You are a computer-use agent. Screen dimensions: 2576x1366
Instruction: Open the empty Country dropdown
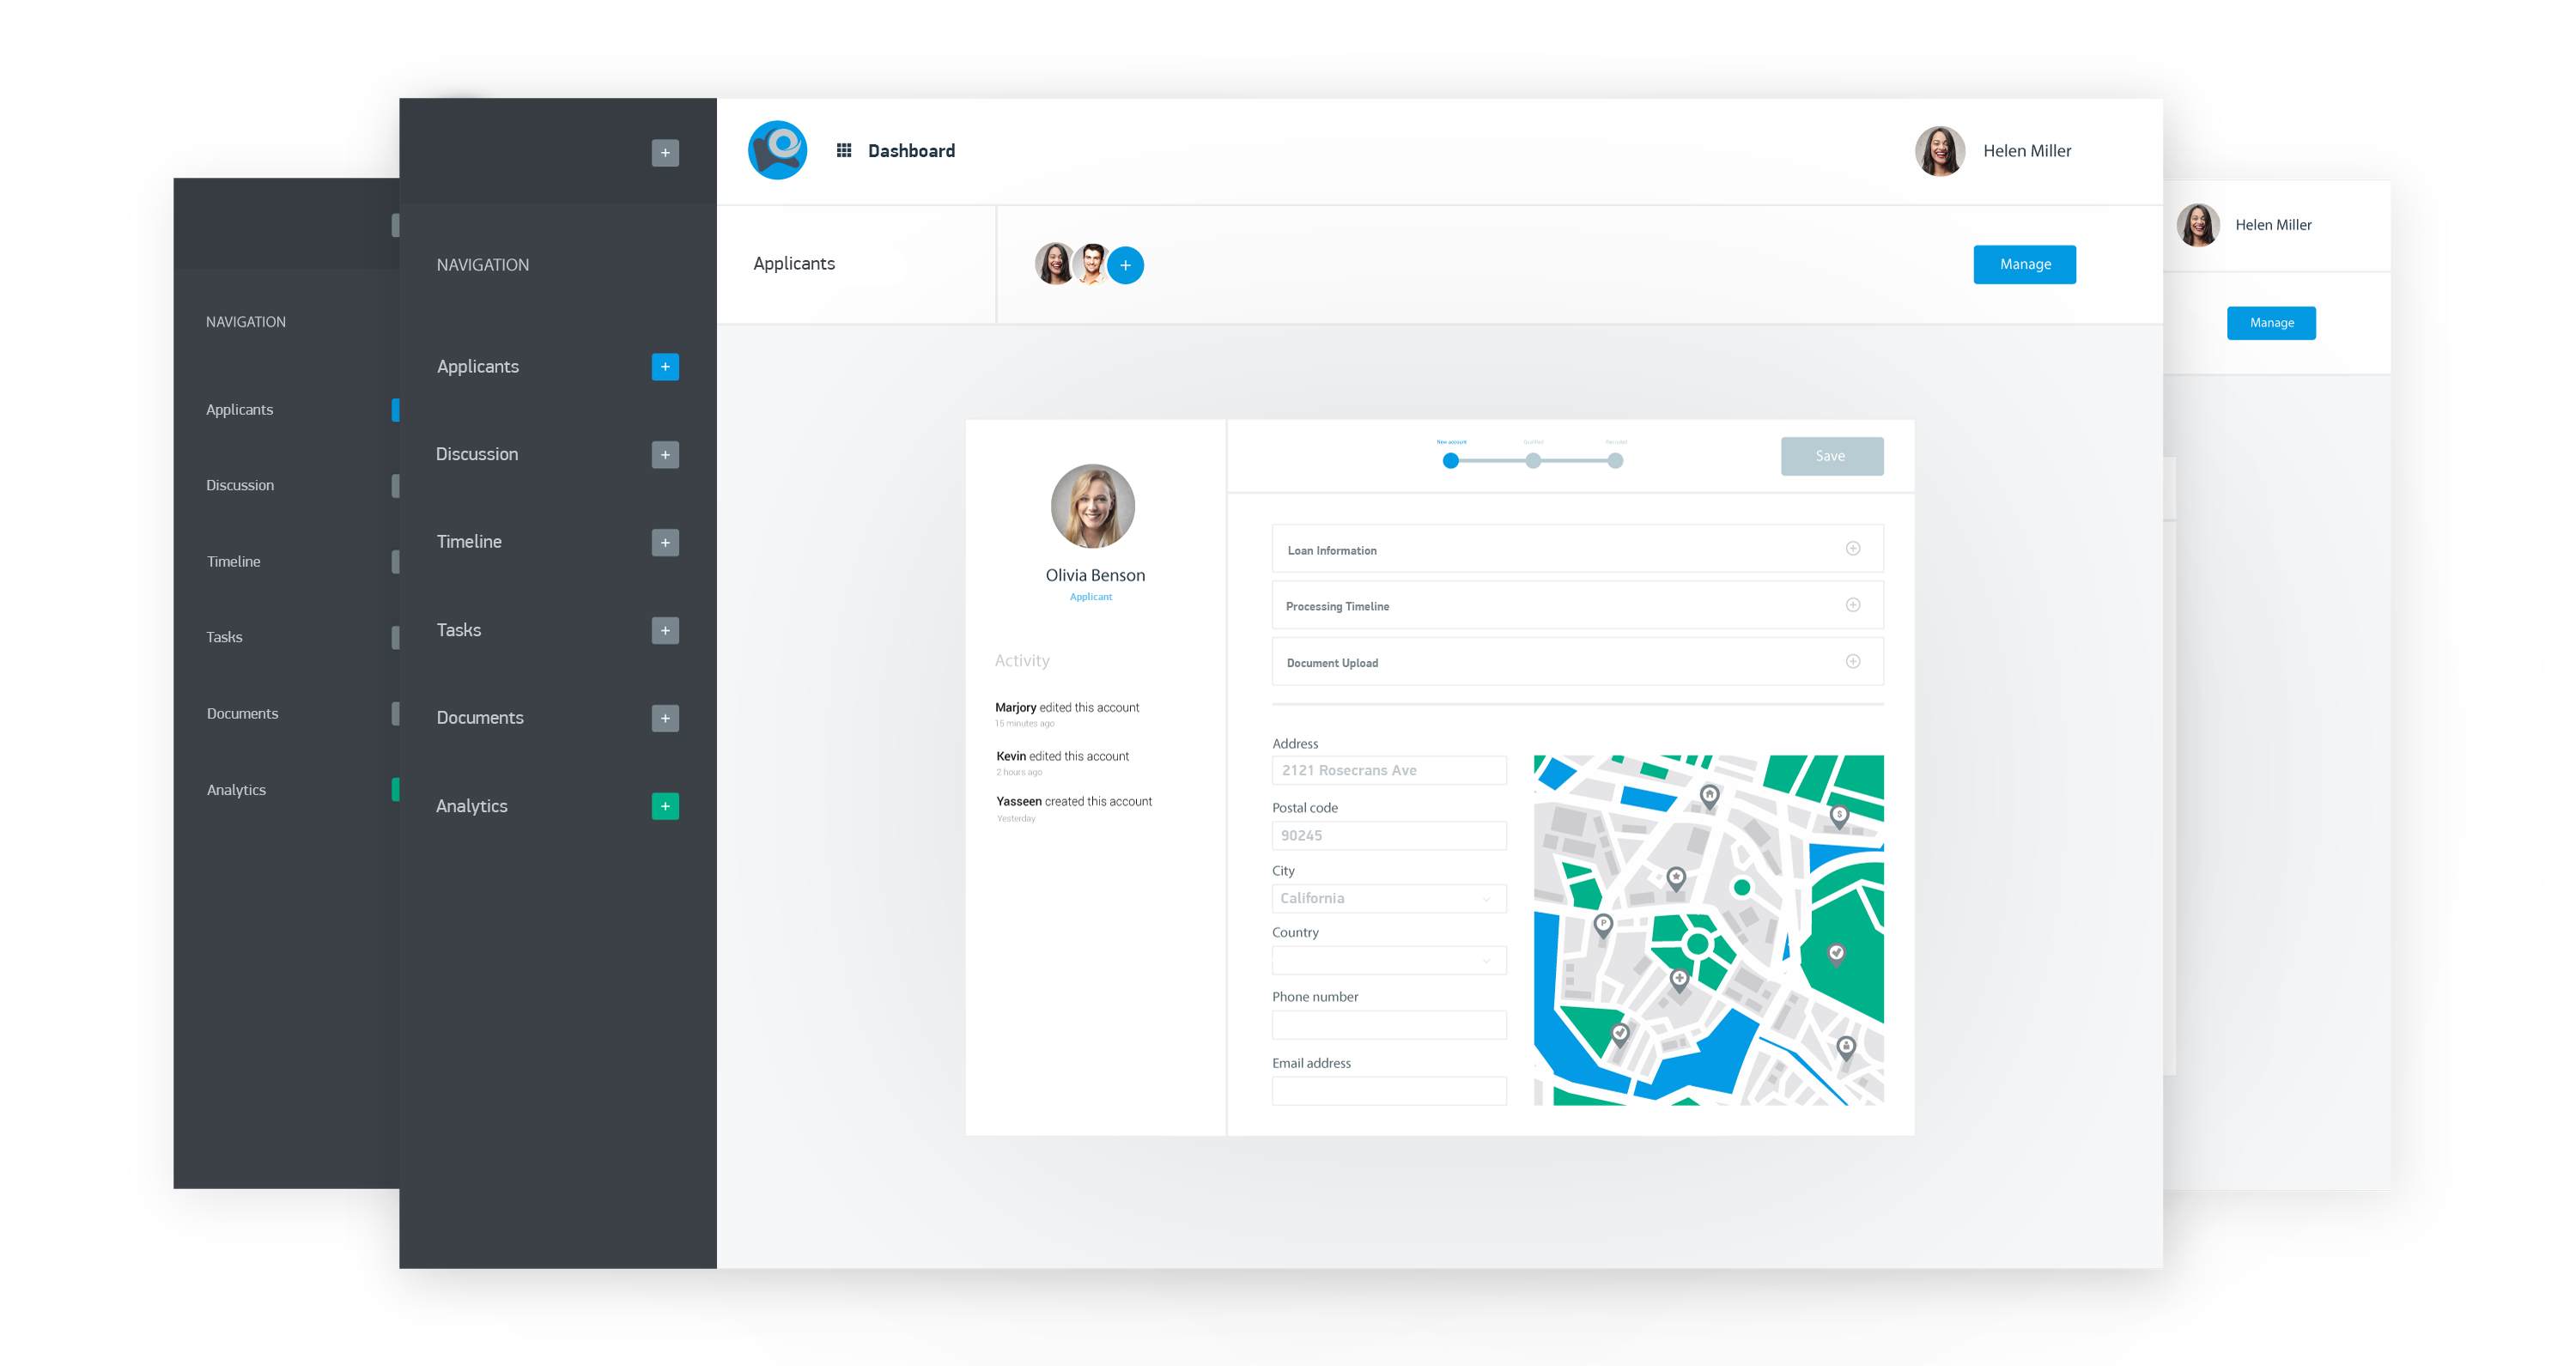pyautogui.click(x=1389, y=961)
